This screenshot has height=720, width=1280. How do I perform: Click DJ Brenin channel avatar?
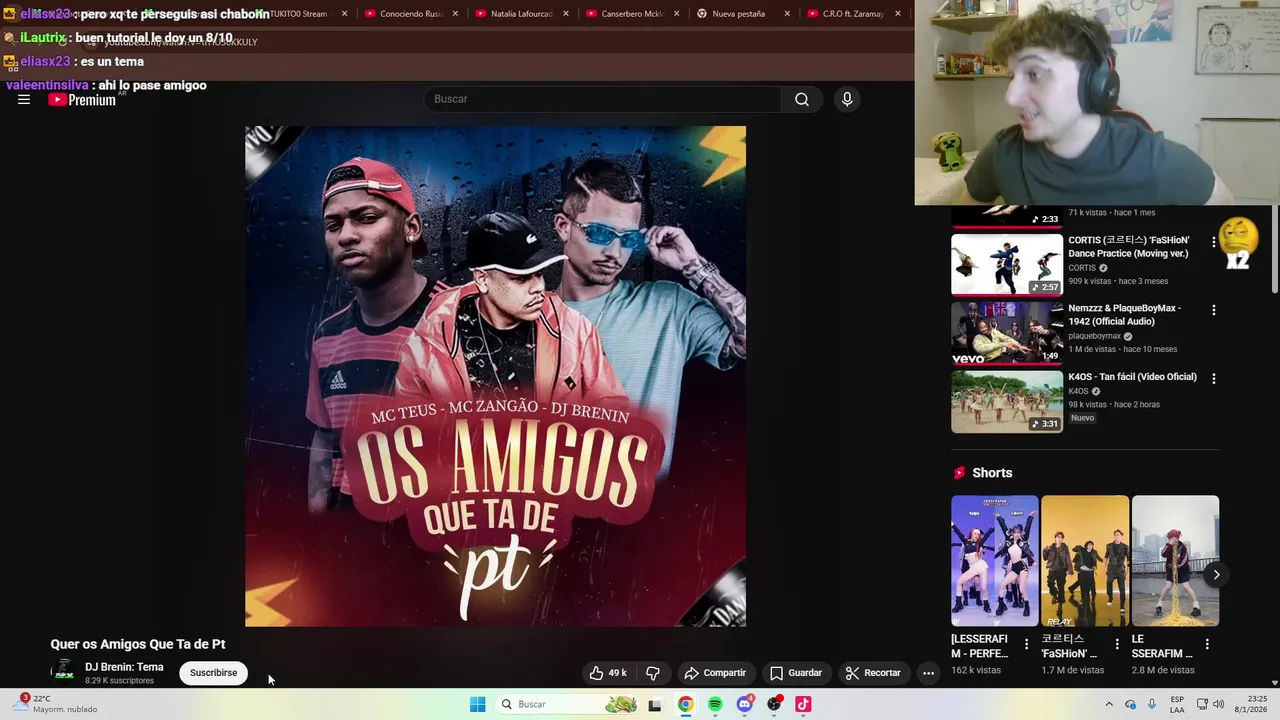click(64, 672)
